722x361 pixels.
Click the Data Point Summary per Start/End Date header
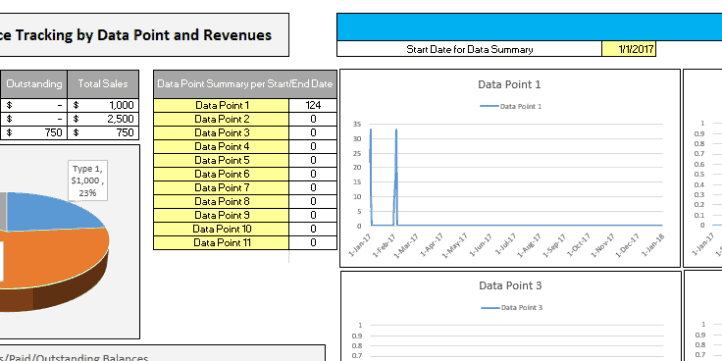[x=245, y=84]
